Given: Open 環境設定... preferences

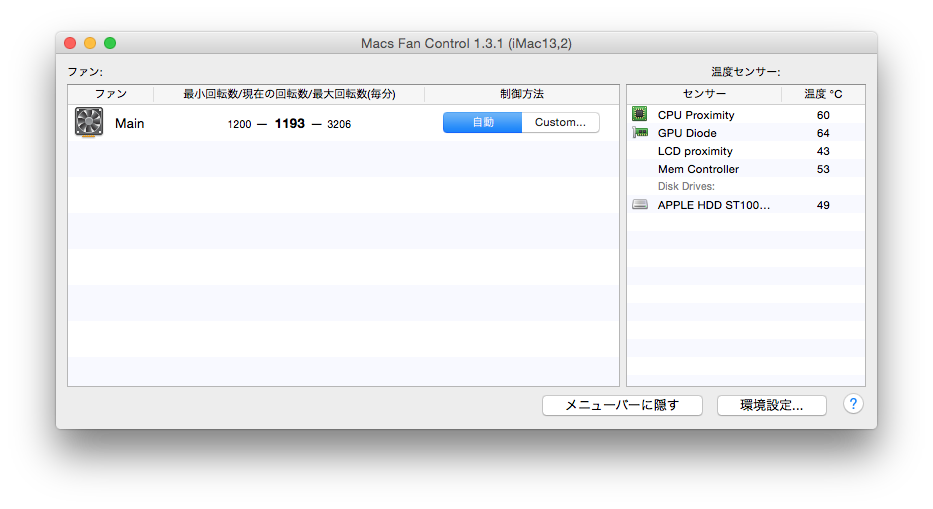Looking at the screenshot, I should click(771, 405).
